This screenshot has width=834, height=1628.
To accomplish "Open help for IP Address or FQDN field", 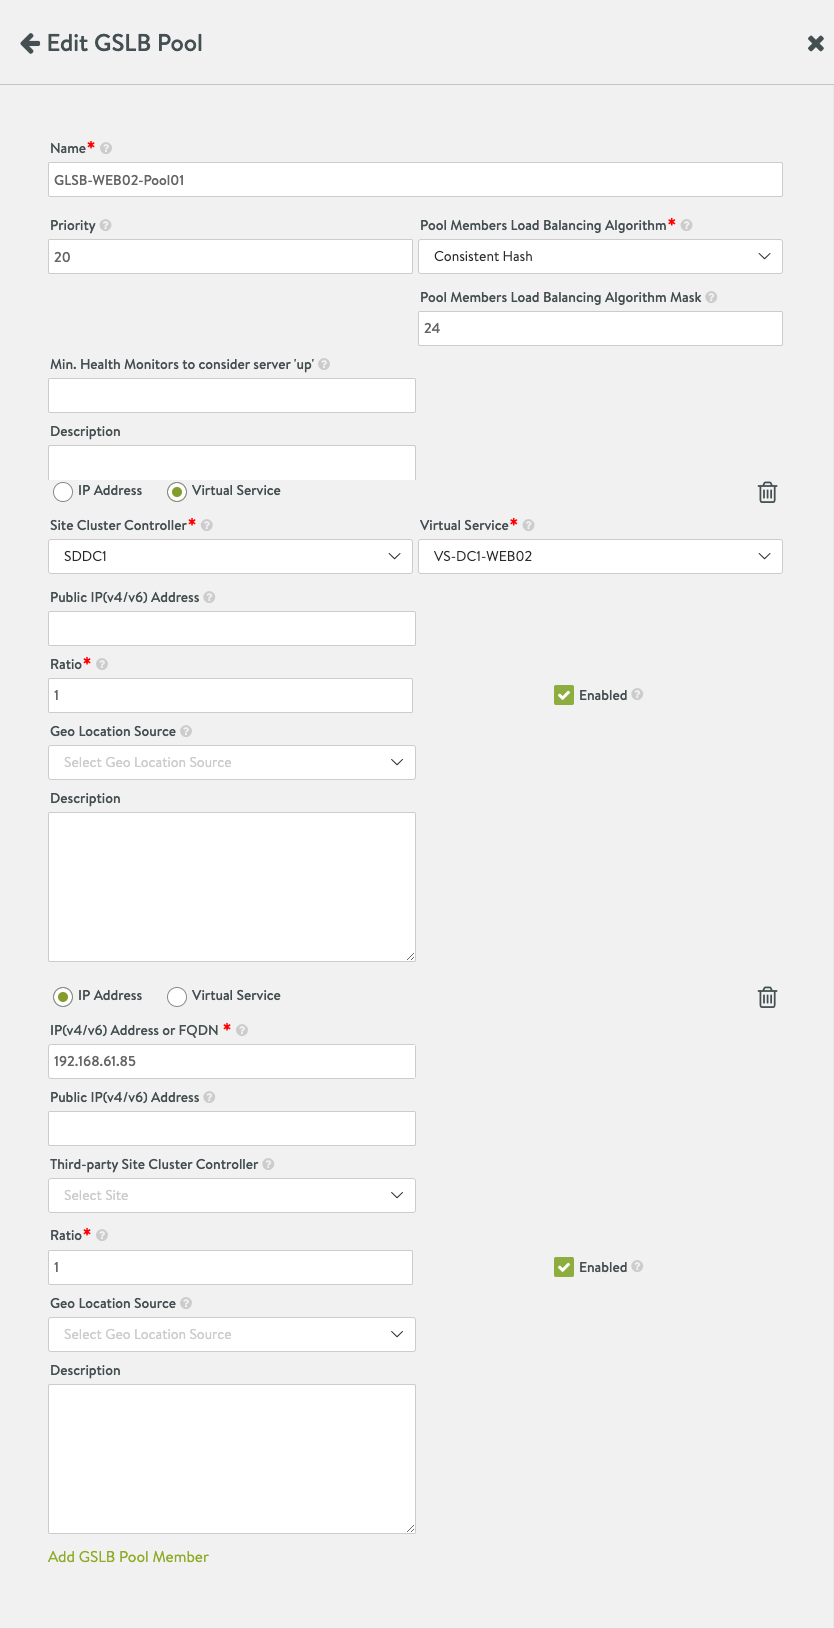I will tap(242, 1030).
